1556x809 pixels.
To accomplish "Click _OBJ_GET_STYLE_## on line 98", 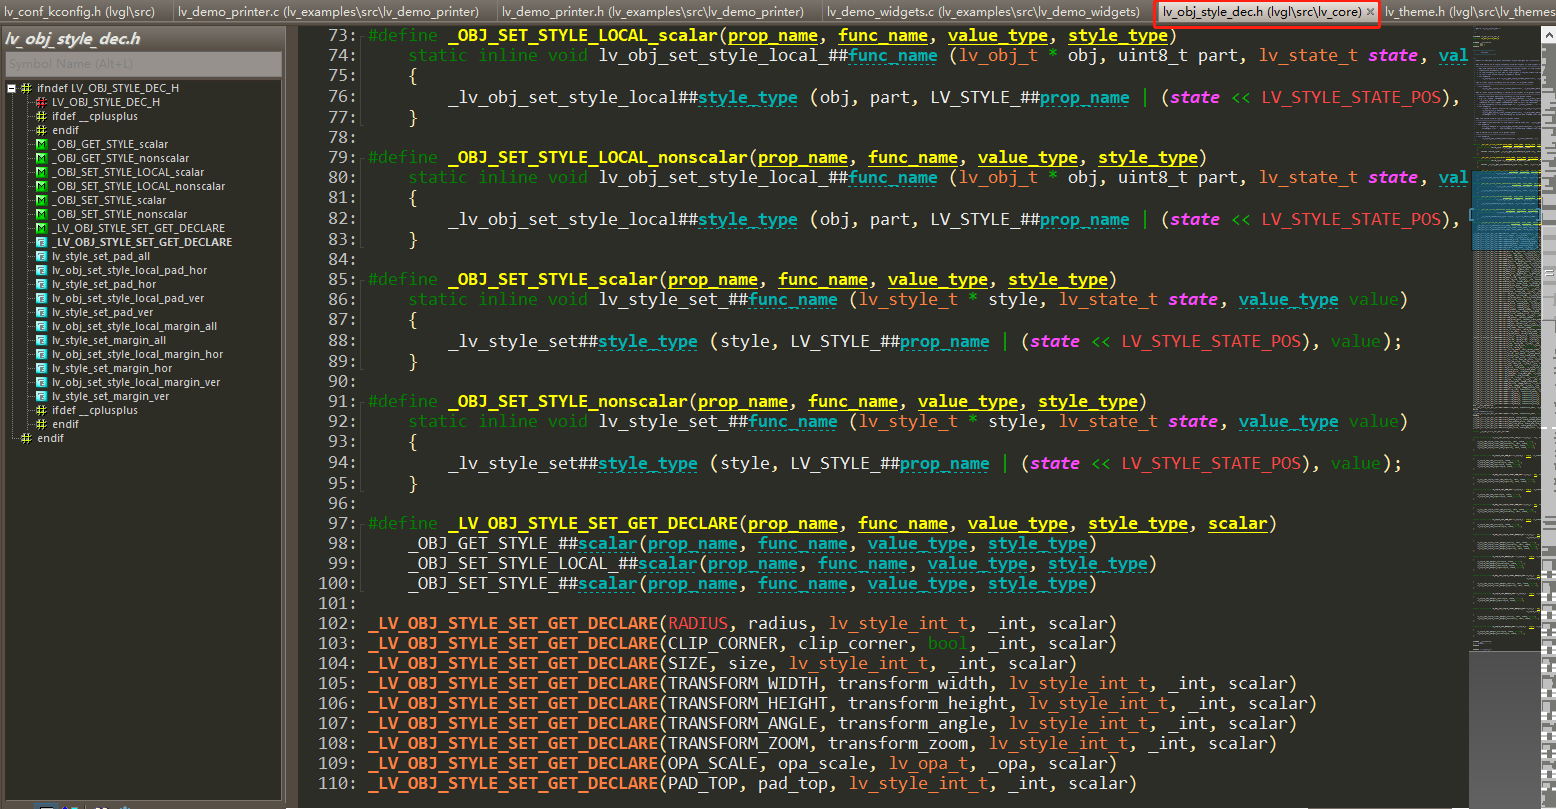I will [493, 543].
